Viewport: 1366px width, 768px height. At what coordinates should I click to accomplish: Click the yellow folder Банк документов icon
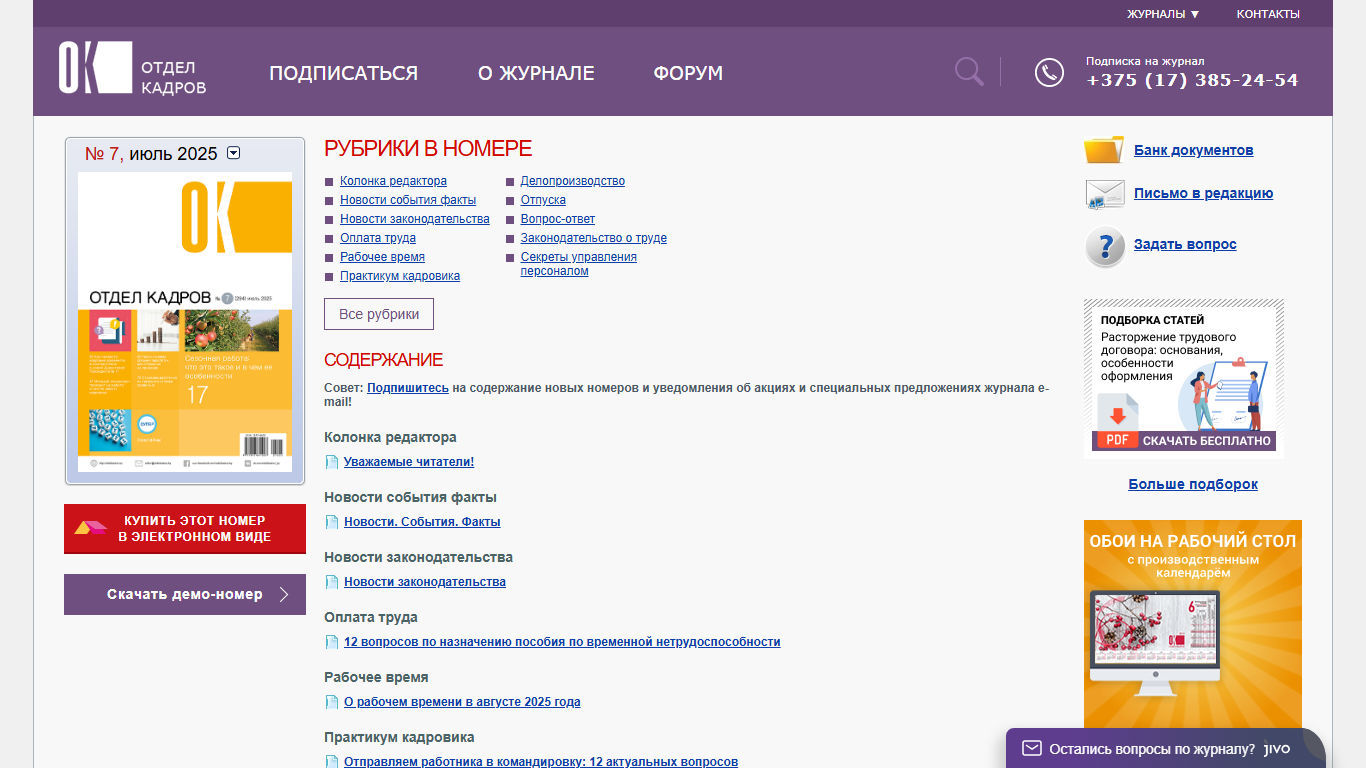coord(1104,150)
